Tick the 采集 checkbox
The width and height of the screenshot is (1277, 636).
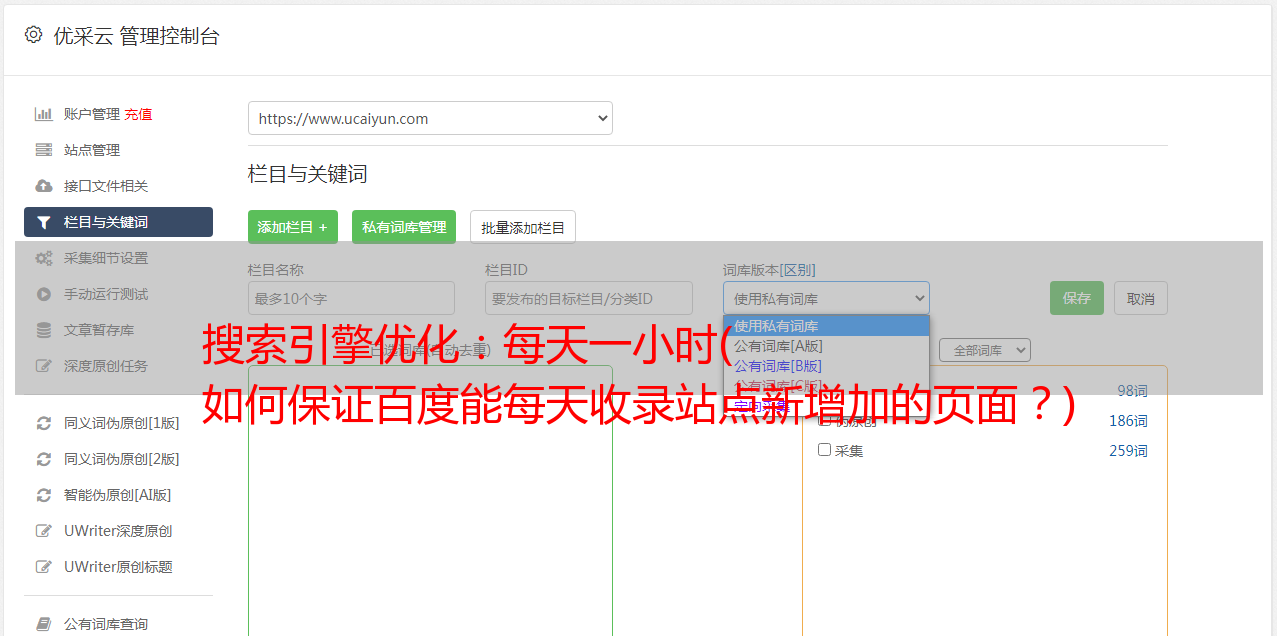[x=825, y=450]
